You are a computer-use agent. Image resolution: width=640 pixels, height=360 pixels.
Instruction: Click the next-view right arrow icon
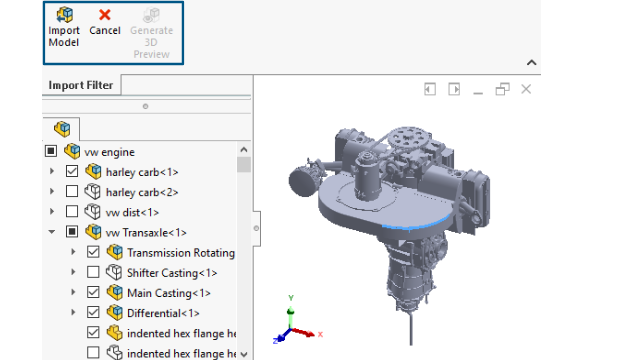(454, 89)
